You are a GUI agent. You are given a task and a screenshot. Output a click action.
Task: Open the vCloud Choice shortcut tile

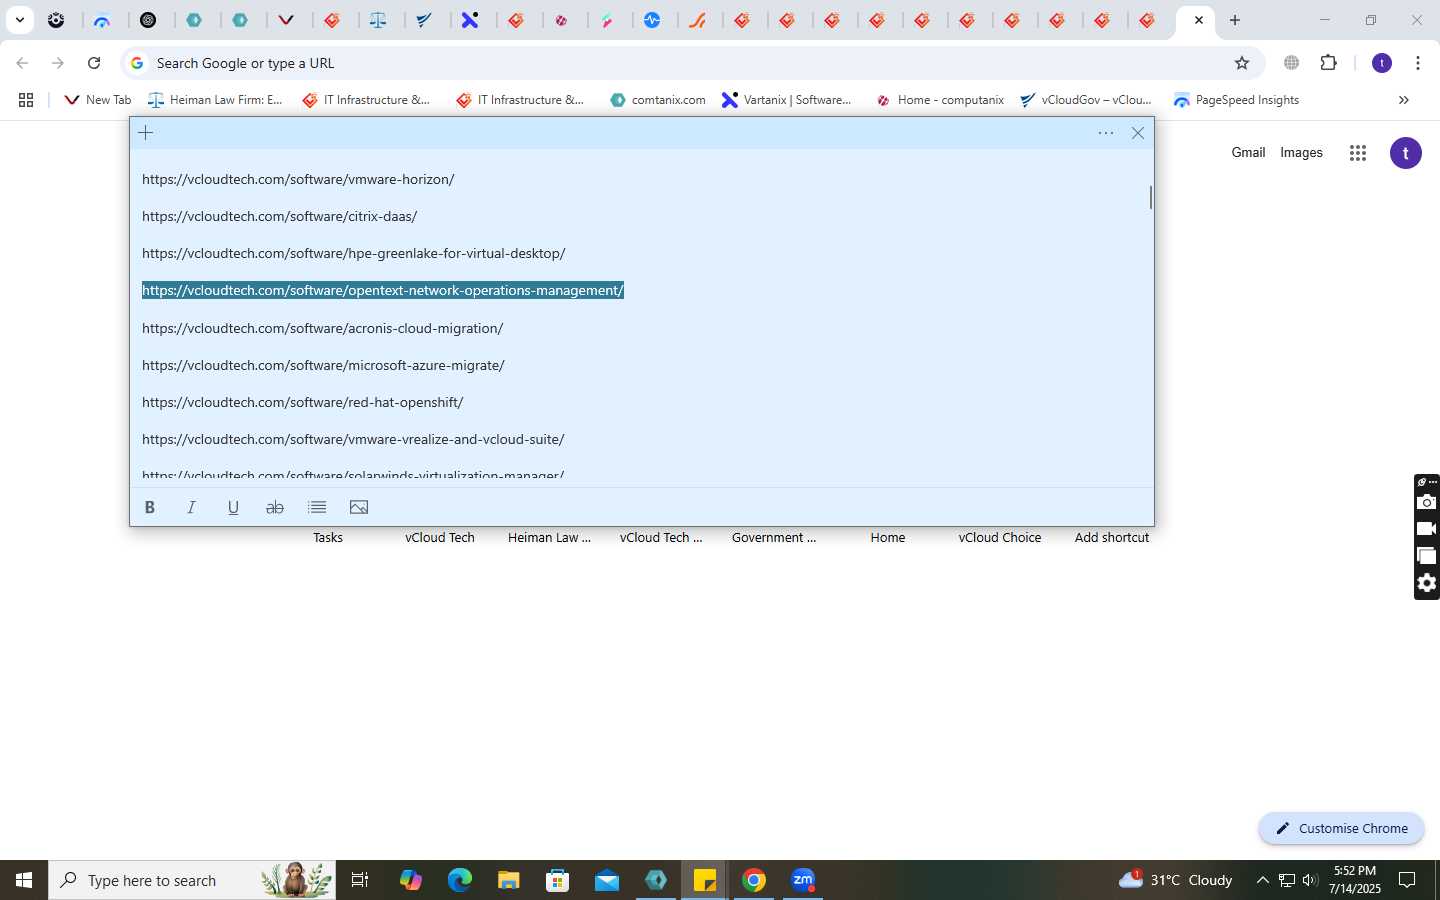(x=1000, y=538)
